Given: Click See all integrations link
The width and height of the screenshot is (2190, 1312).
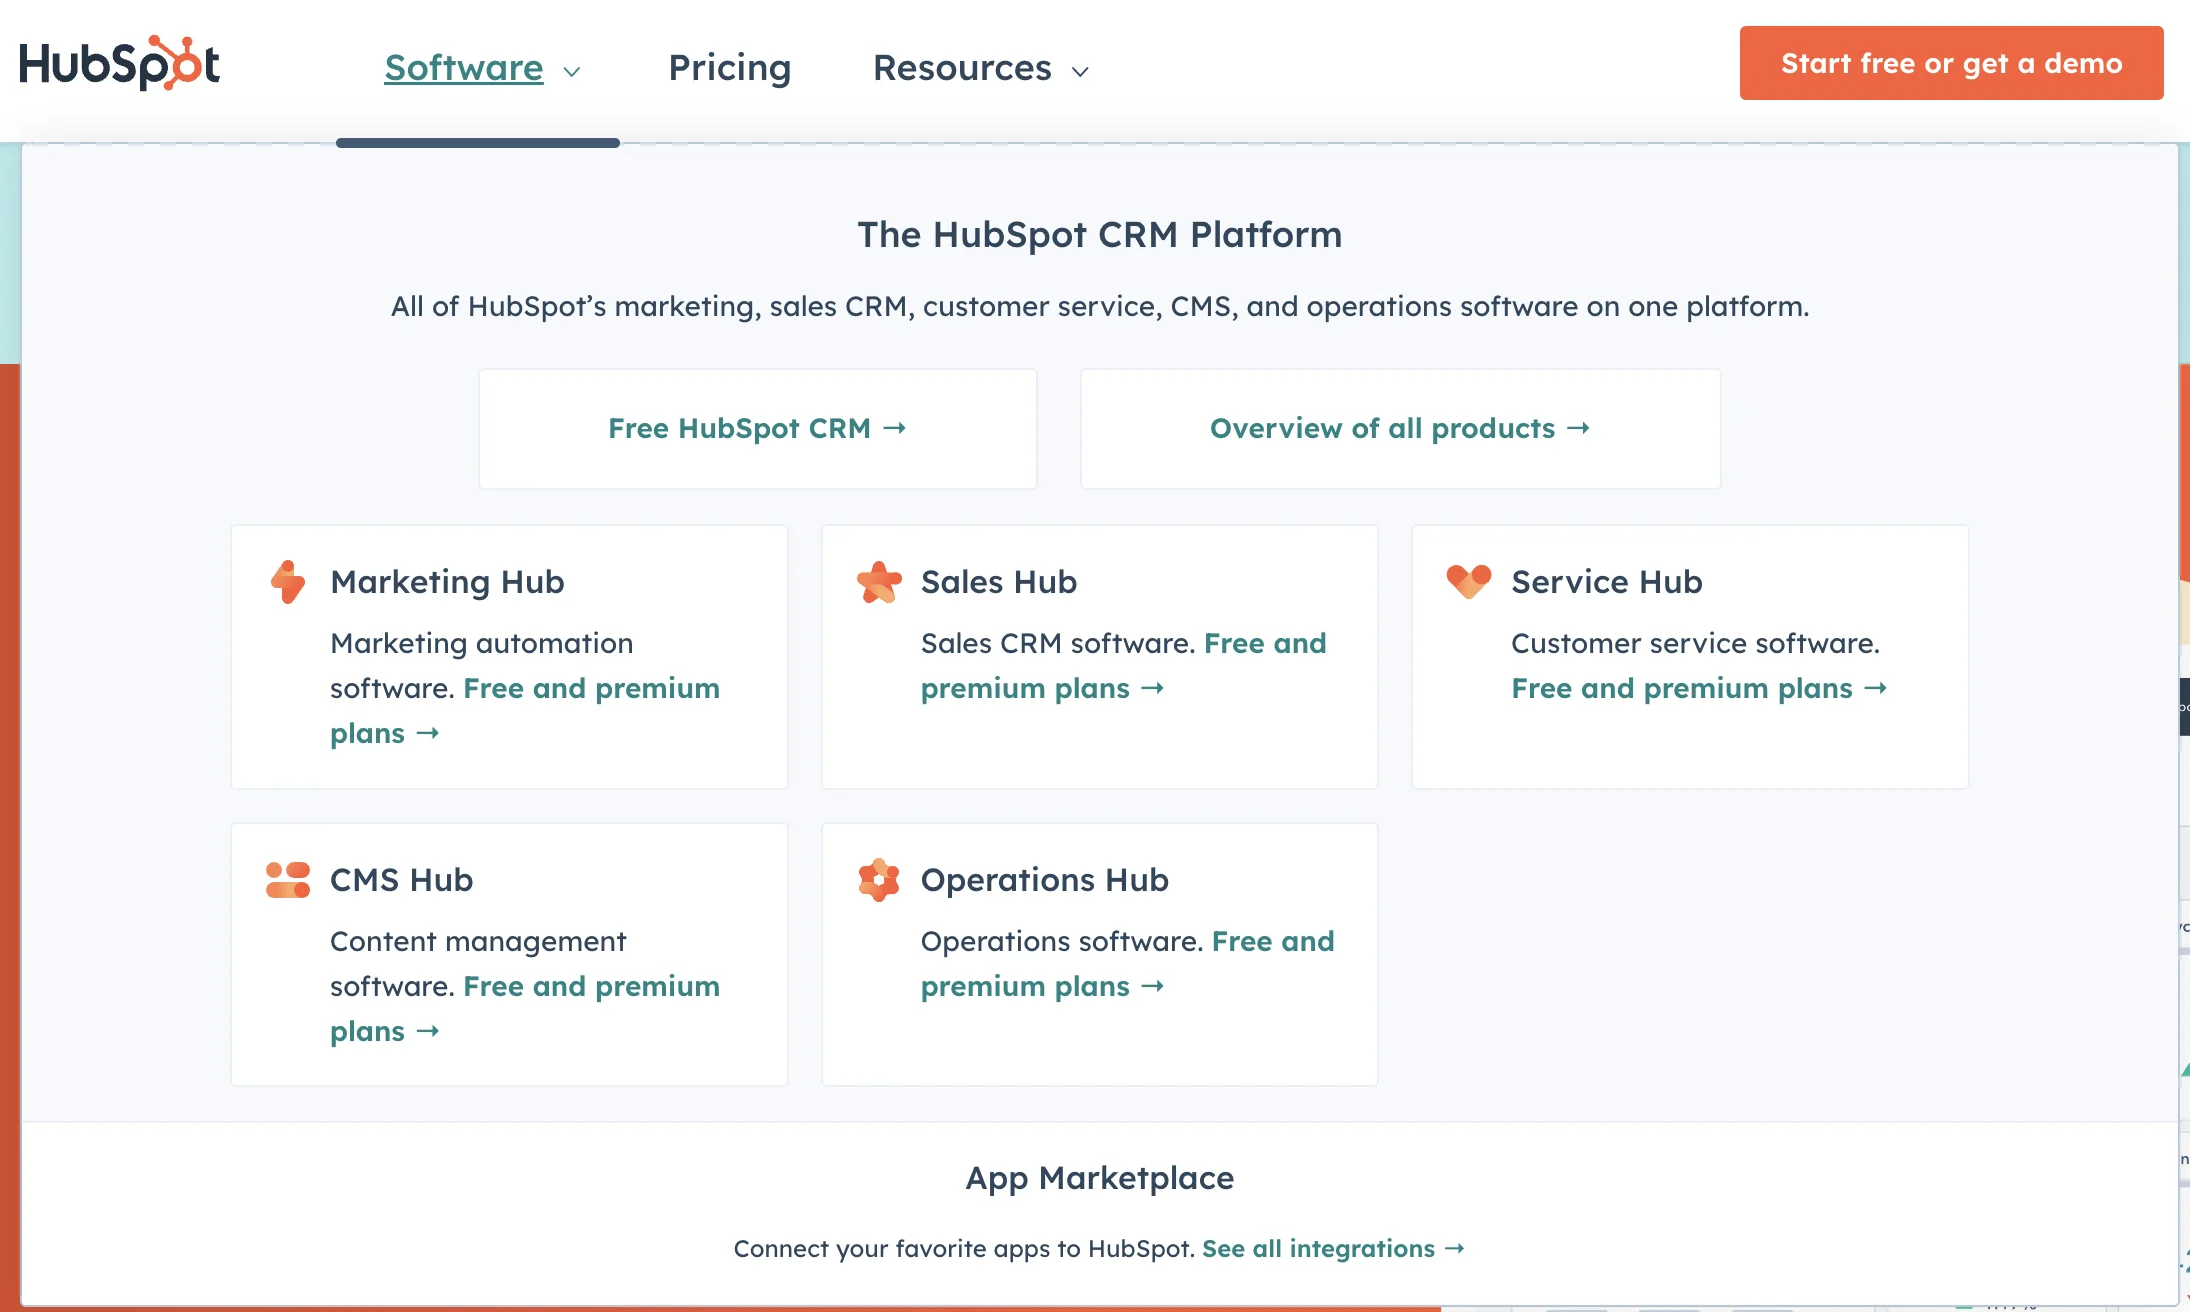Looking at the screenshot, I should (x=1318, y=1248).
